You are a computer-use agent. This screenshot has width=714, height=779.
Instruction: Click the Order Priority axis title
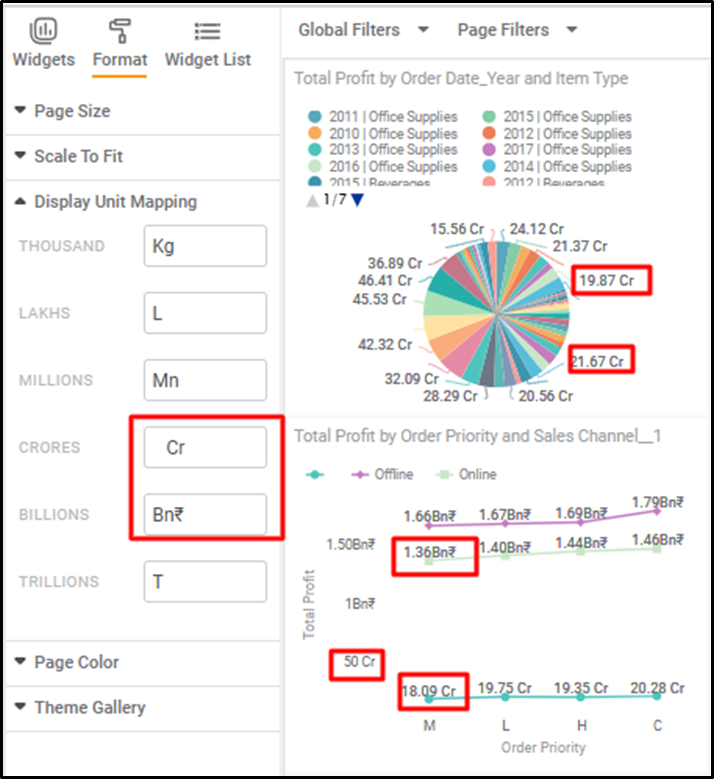point(543,748)
